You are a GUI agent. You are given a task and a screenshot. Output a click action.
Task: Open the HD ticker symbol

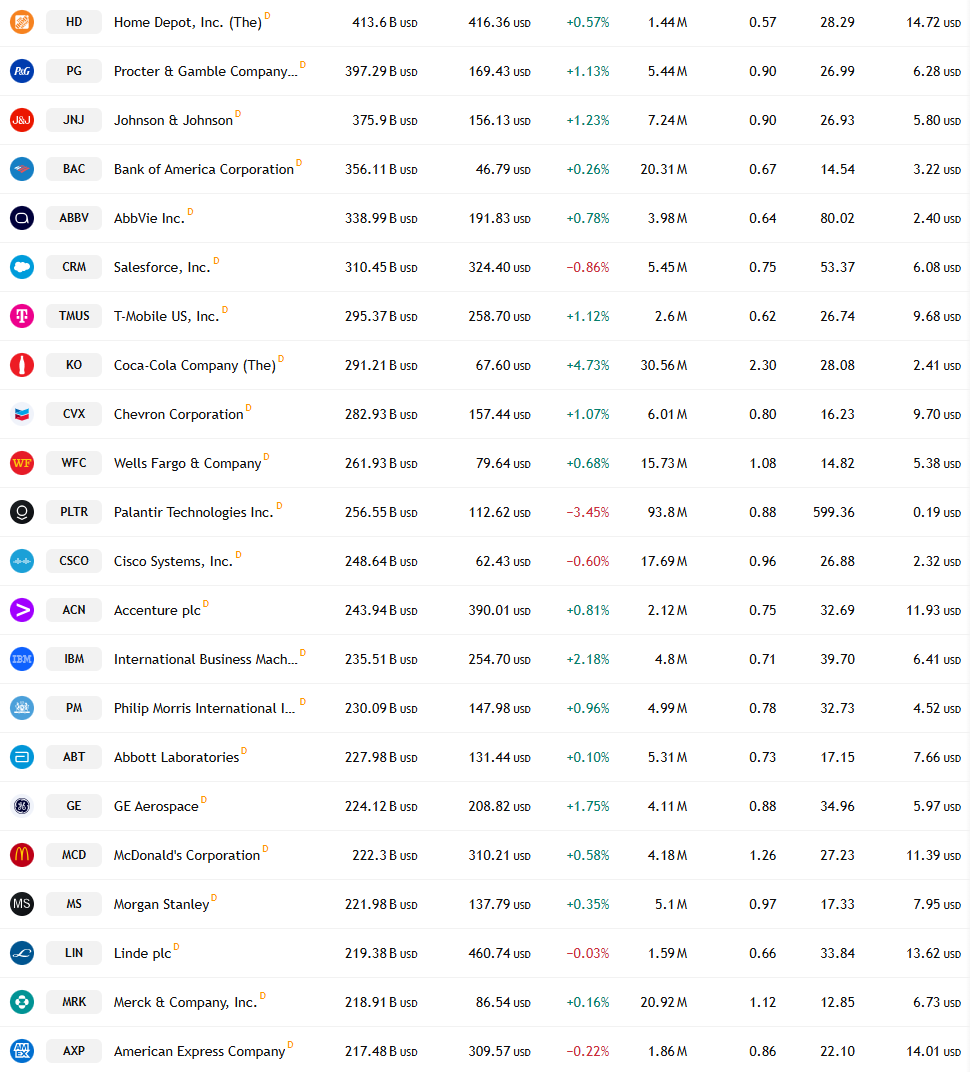74,22
